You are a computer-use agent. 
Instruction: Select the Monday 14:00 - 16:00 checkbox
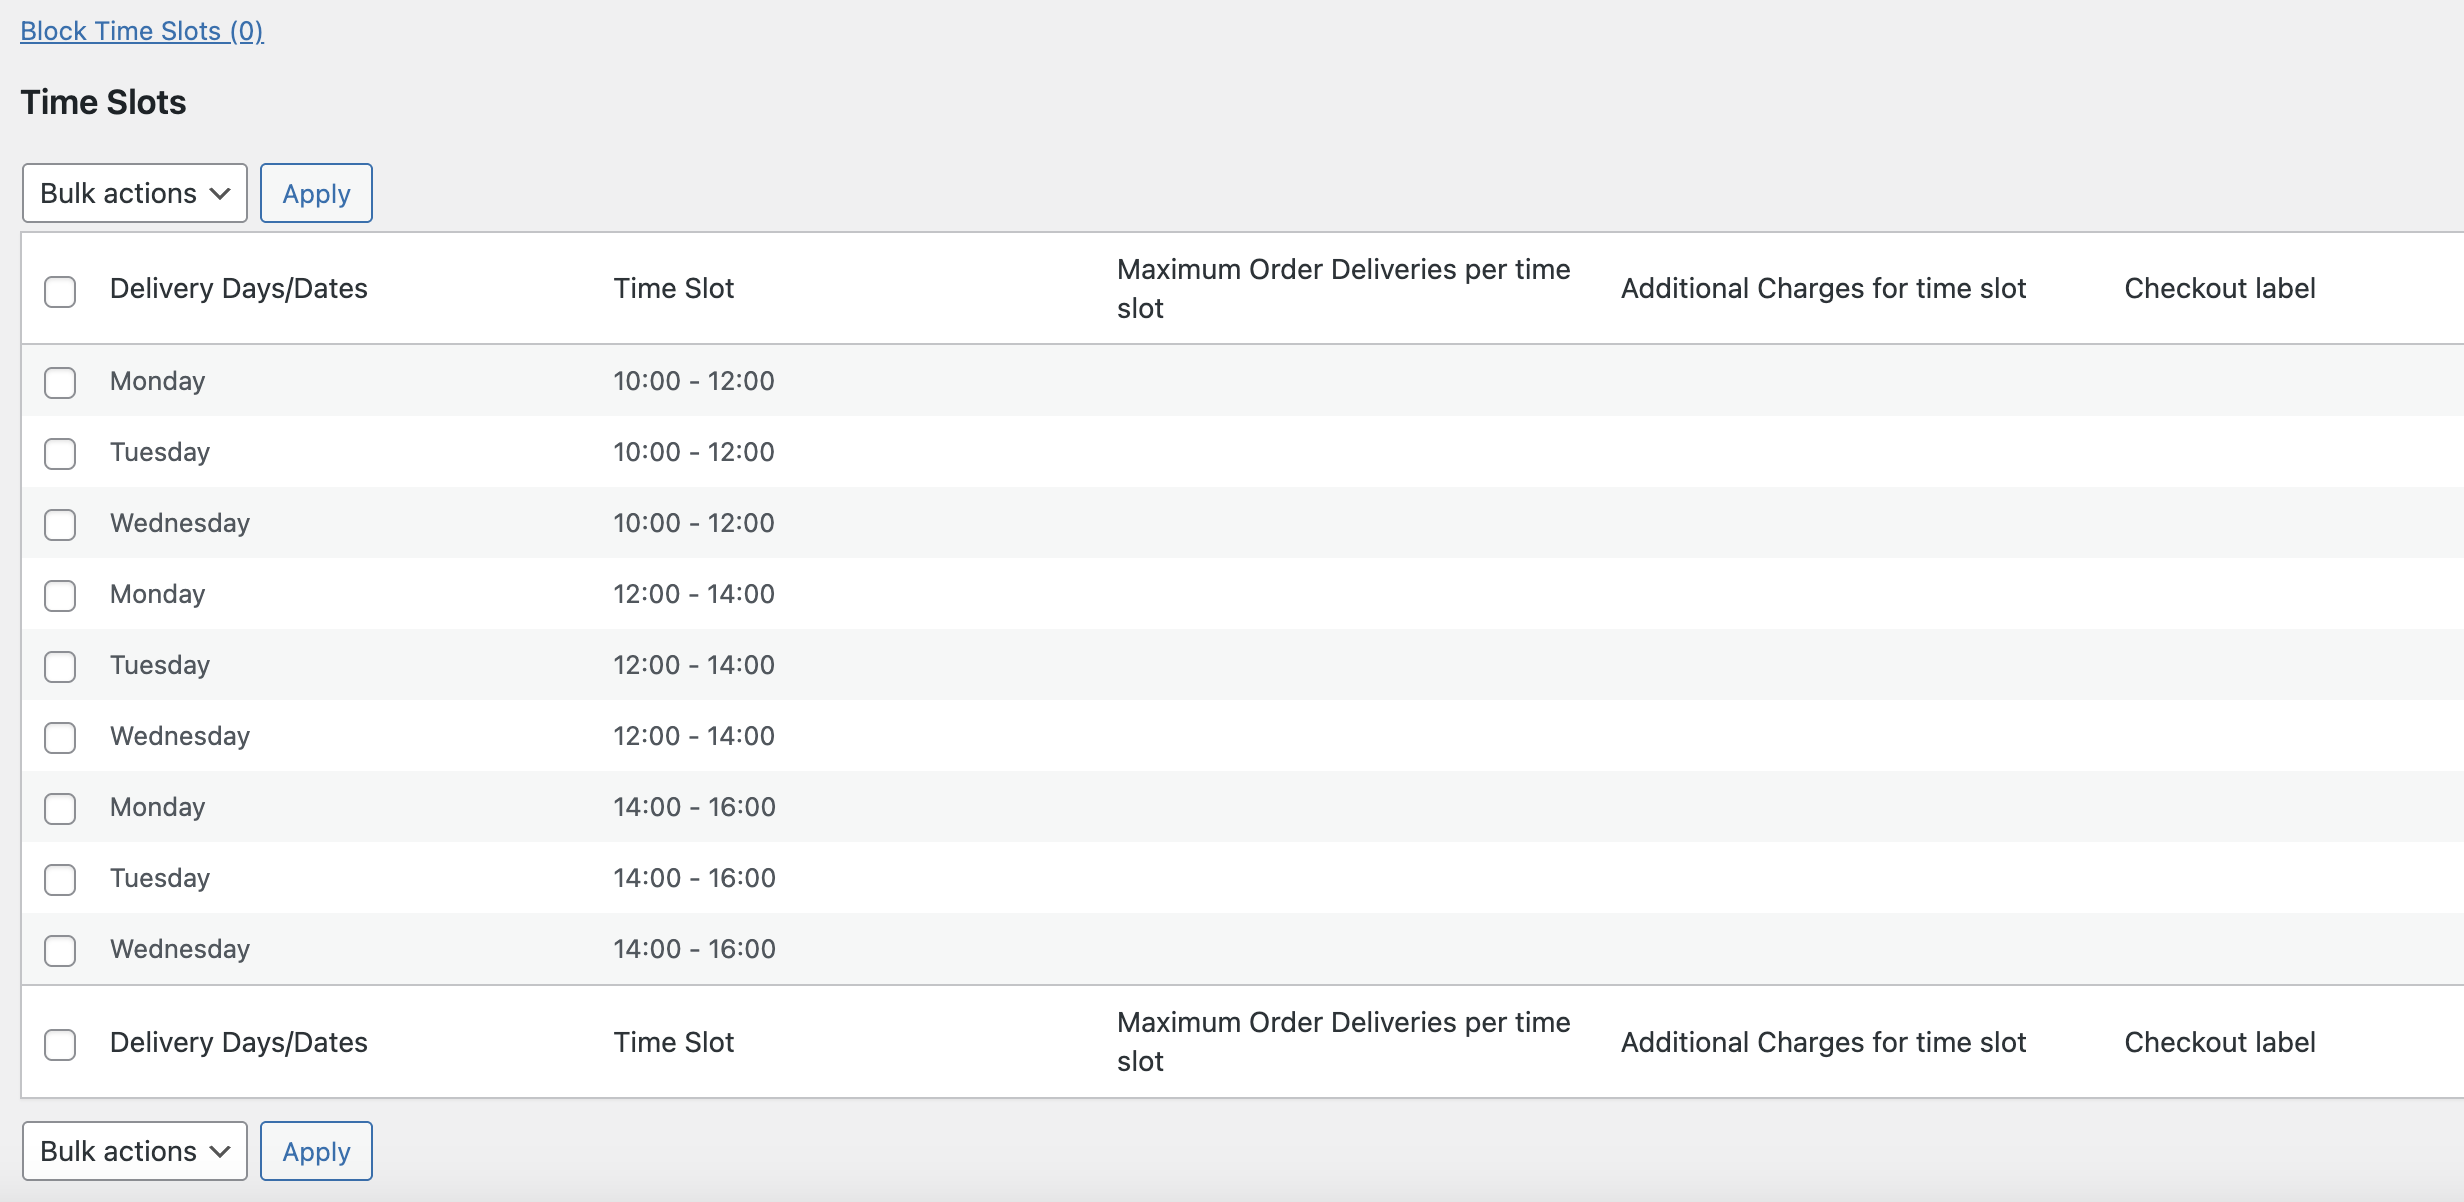(x=60, y=808)
